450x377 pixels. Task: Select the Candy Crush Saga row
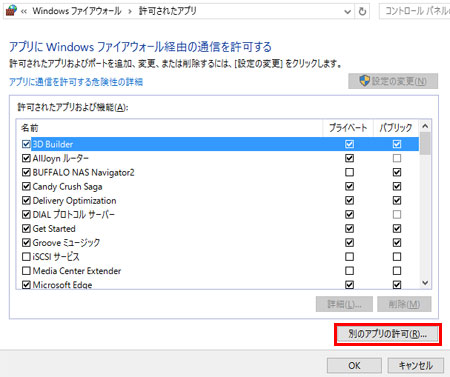tap(217, 186)
